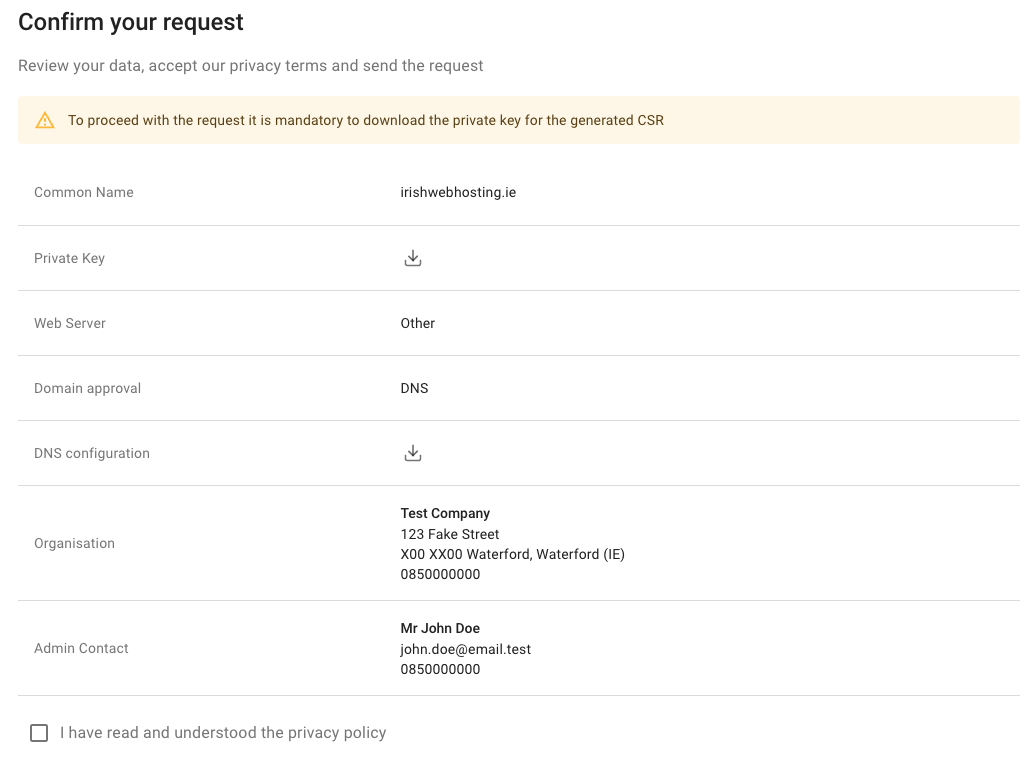This screenshot has height=781, width=1036.
Task: Download the DNS configuration file
Action: 413,453
